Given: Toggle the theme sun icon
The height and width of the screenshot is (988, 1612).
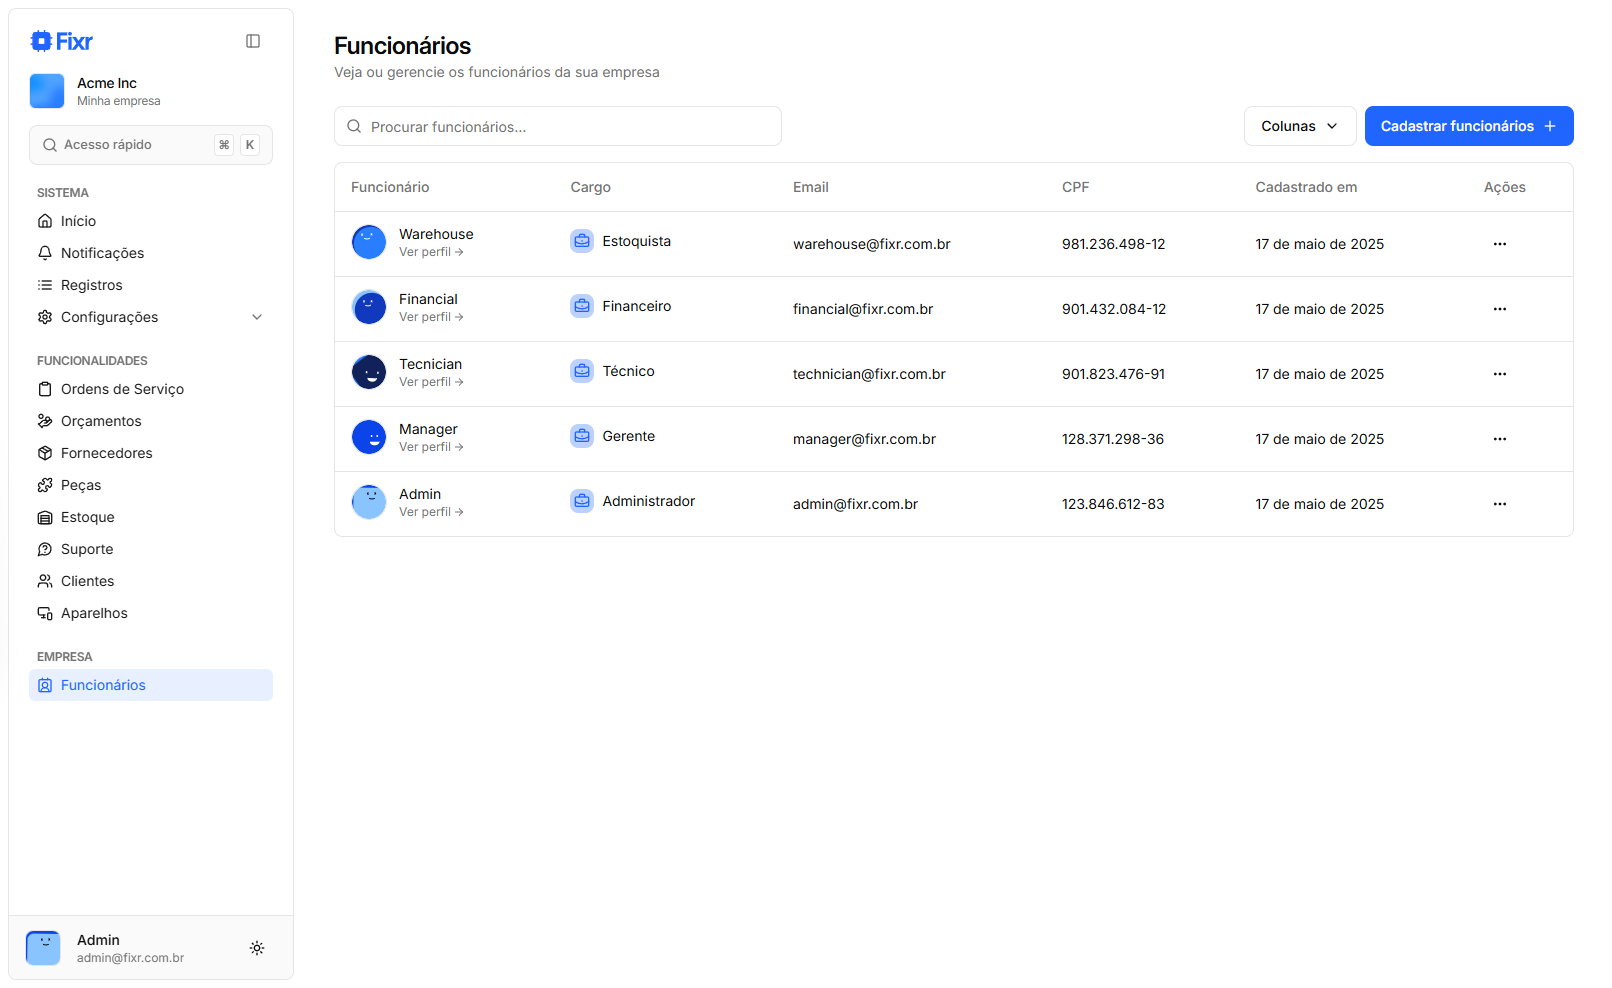Looking at the screenshot, I should 257,948.
